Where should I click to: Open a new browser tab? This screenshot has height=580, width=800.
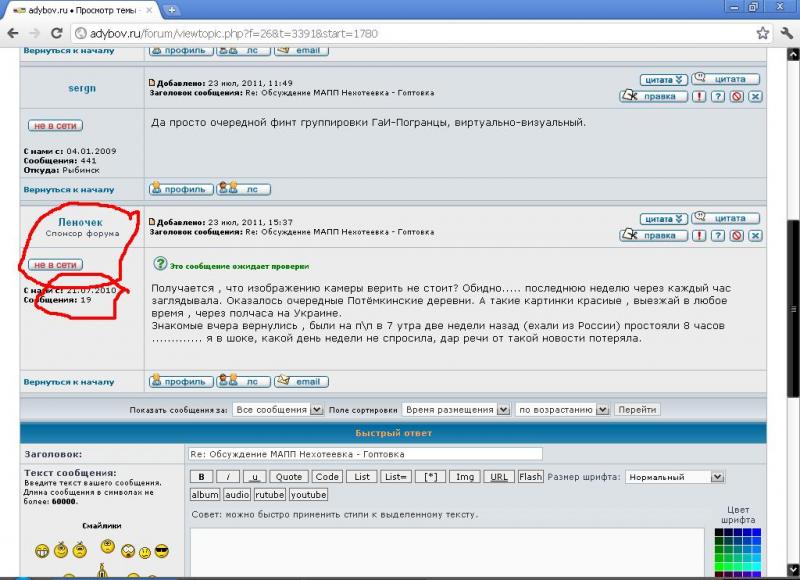tap(172, 9)
